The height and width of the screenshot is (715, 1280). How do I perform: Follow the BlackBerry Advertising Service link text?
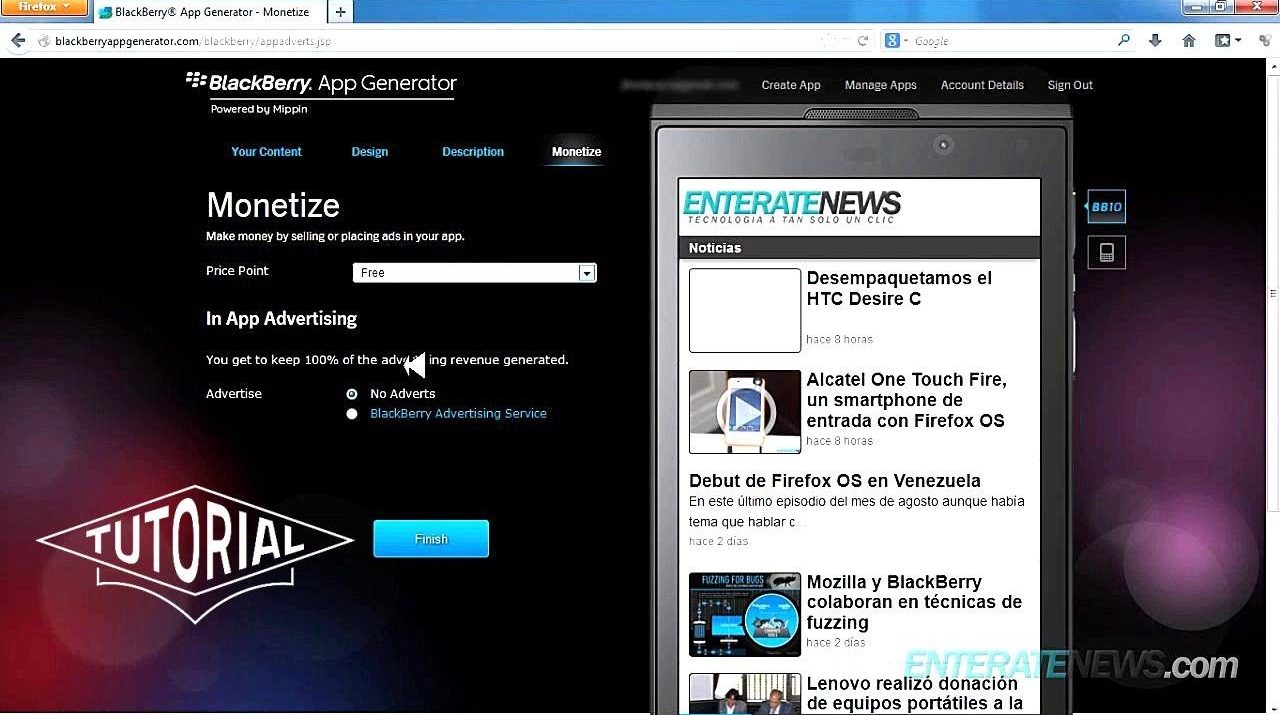coord(459,414)
